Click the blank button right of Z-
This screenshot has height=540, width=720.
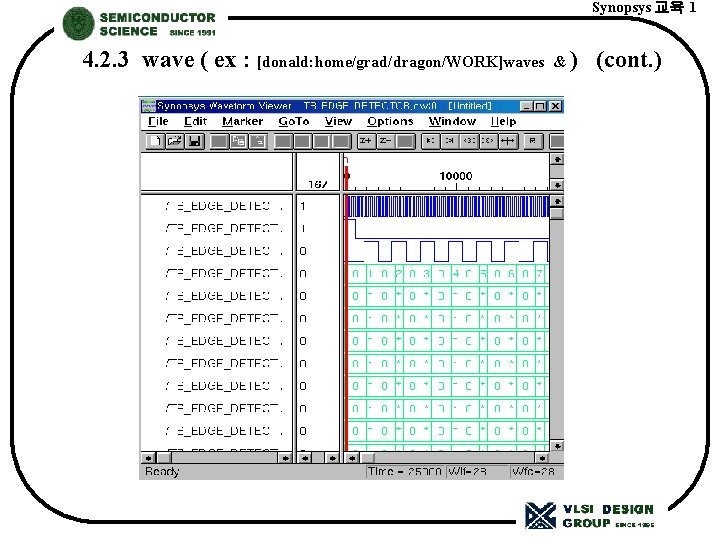pos(405,141)
